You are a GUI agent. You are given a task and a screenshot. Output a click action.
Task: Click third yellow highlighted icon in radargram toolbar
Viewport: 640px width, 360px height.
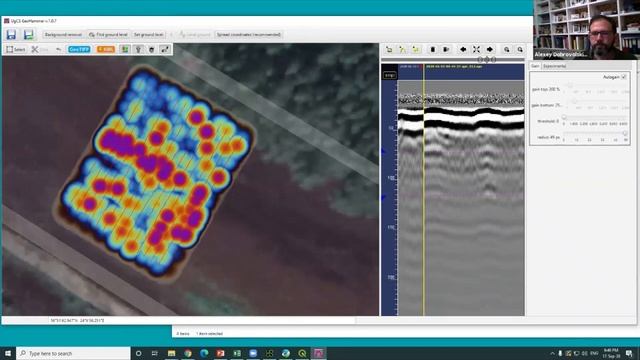click(x=416, y=49)
